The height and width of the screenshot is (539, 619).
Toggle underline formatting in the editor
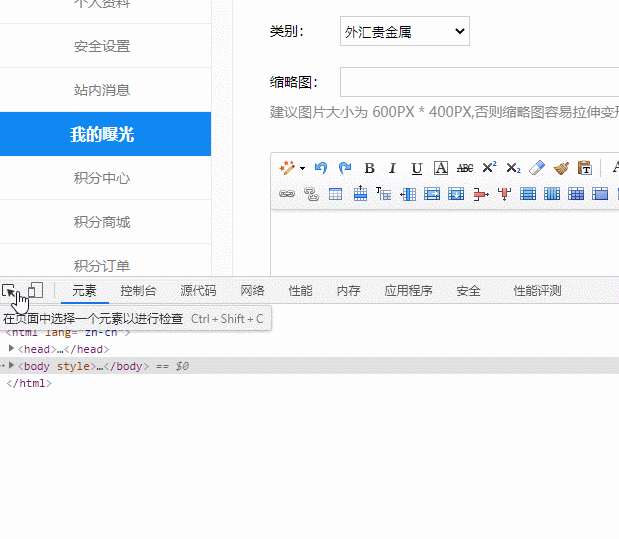click(x=416, y=168)
